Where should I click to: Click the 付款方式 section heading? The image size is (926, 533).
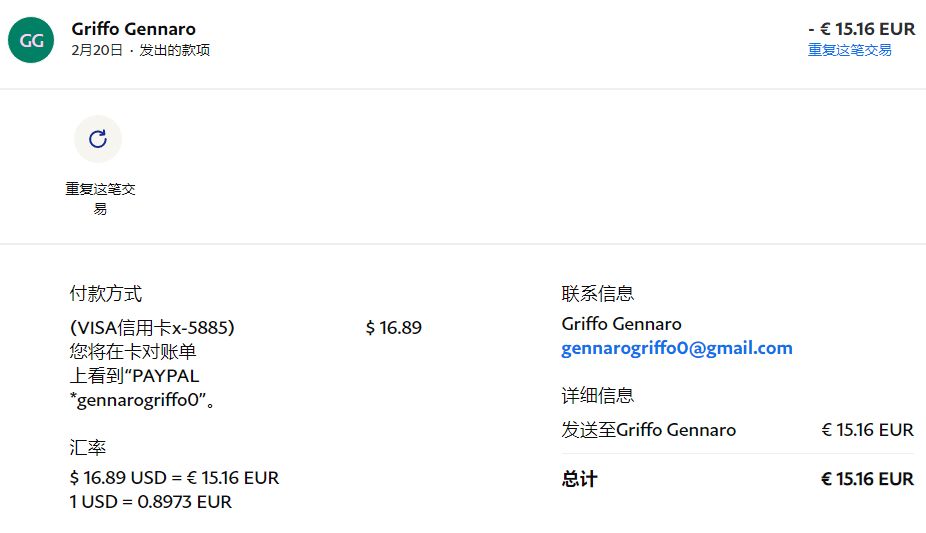coord(105,293)
